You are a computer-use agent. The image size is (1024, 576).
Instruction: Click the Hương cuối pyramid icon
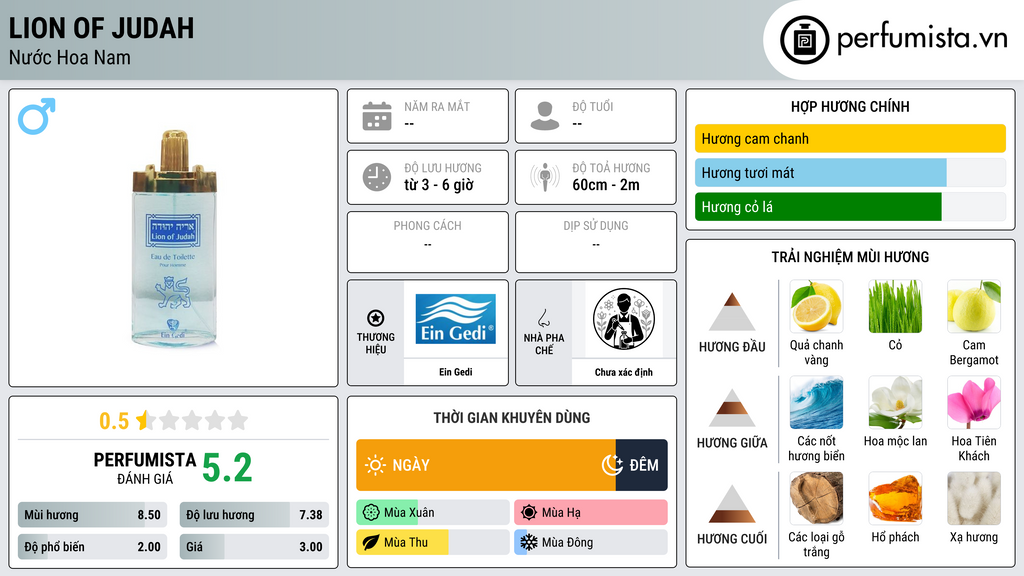tap(732, 504)
